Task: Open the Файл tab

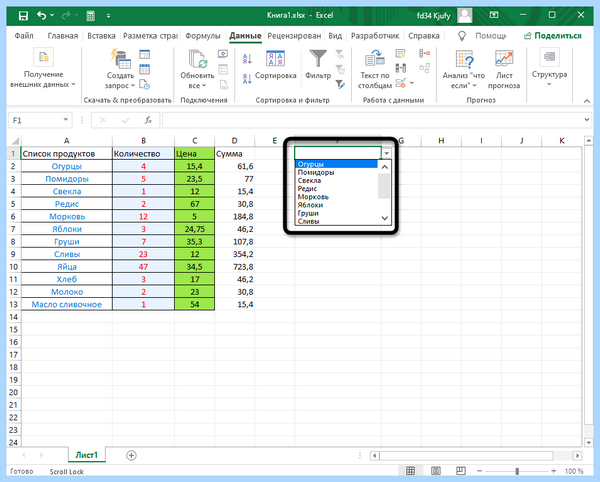Action: (24, 36)
